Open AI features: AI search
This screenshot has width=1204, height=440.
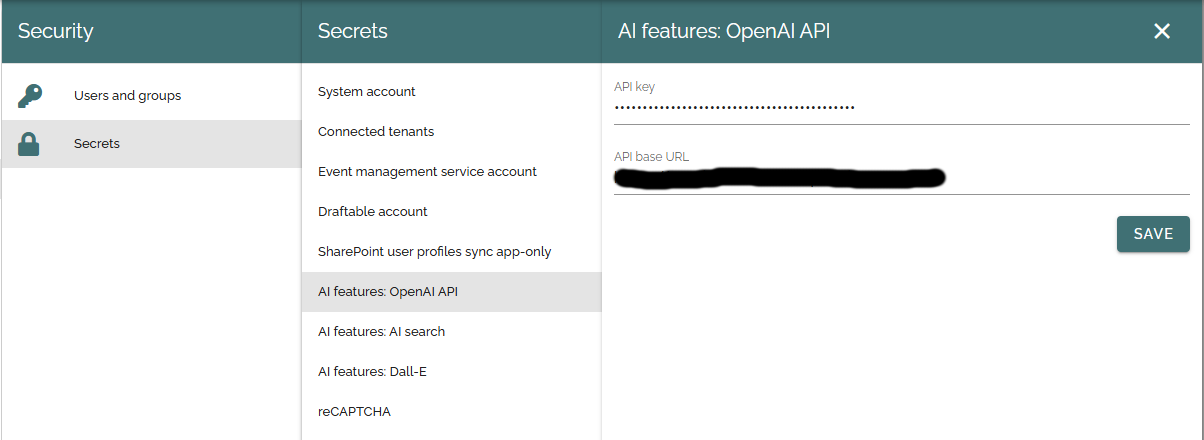tap(452, 332)
